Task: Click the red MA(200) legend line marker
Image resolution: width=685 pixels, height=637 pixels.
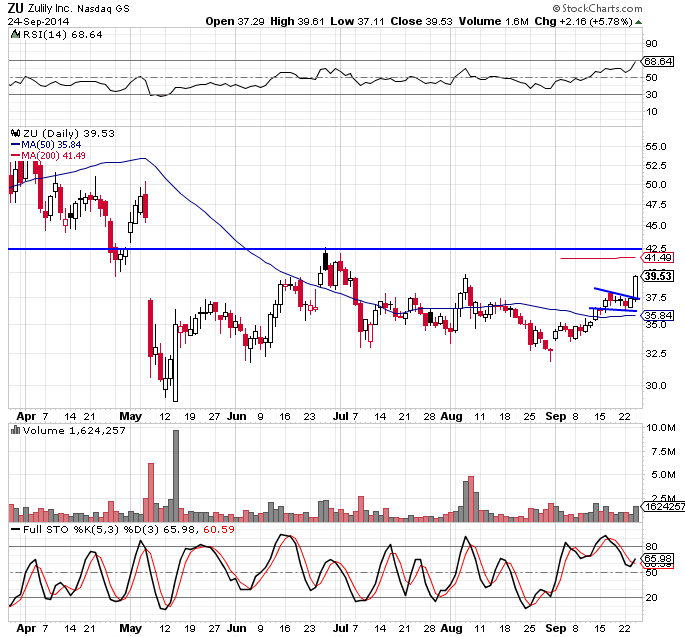Action: [13, 155]
